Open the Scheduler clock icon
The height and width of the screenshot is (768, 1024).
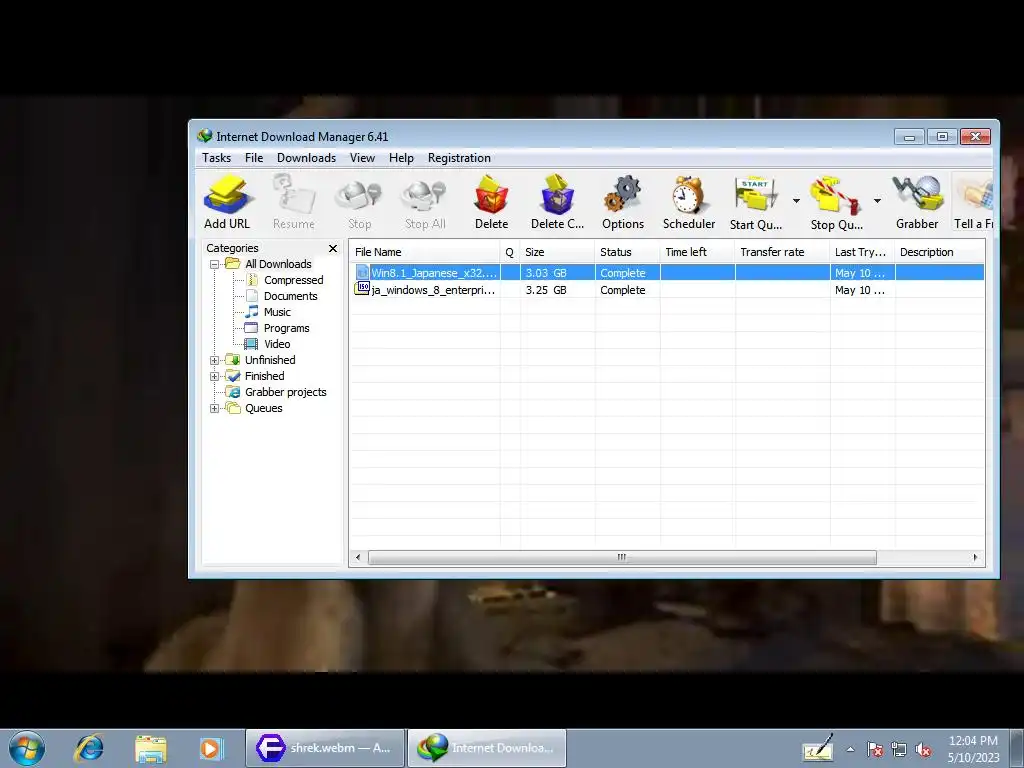[689, 202]
